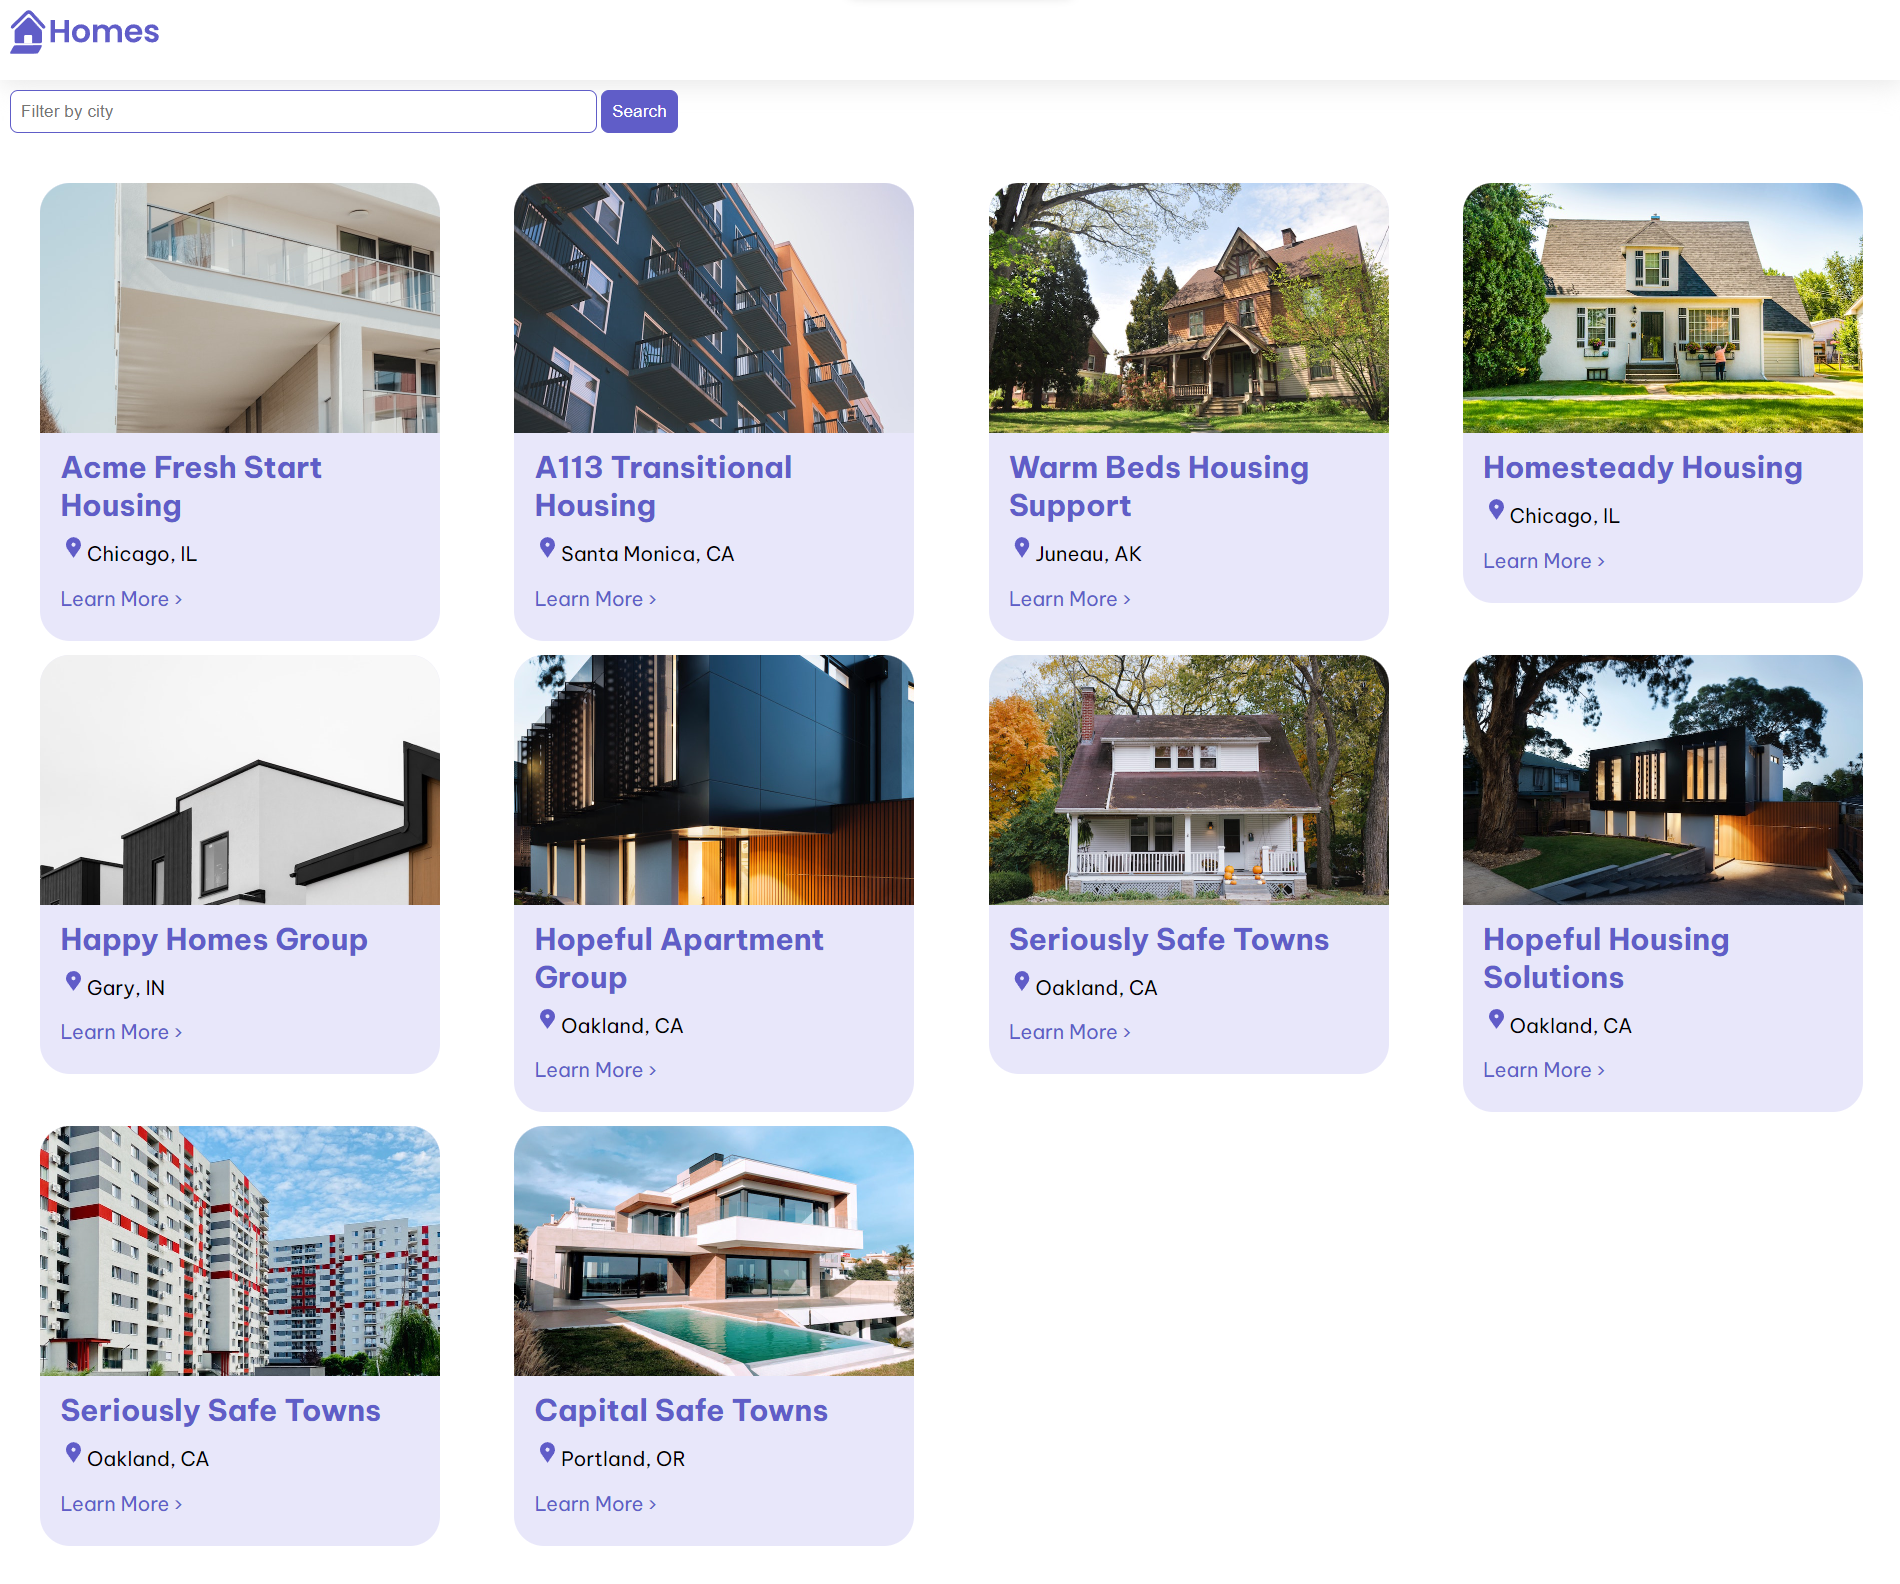Viewport: 1900px width, 1584px height.
Task: Click the Gary, IN location text
Action: (126, 988)
